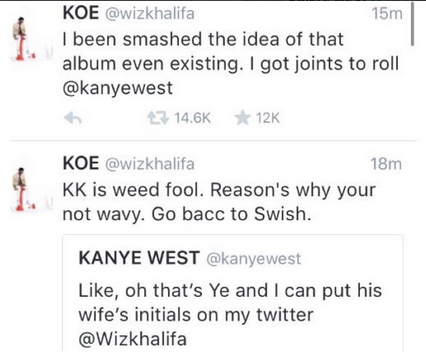The image size is (426, 364).
Task: Click KANYE WEST name in quoted tweet
Action: click(x=139, y=258)
